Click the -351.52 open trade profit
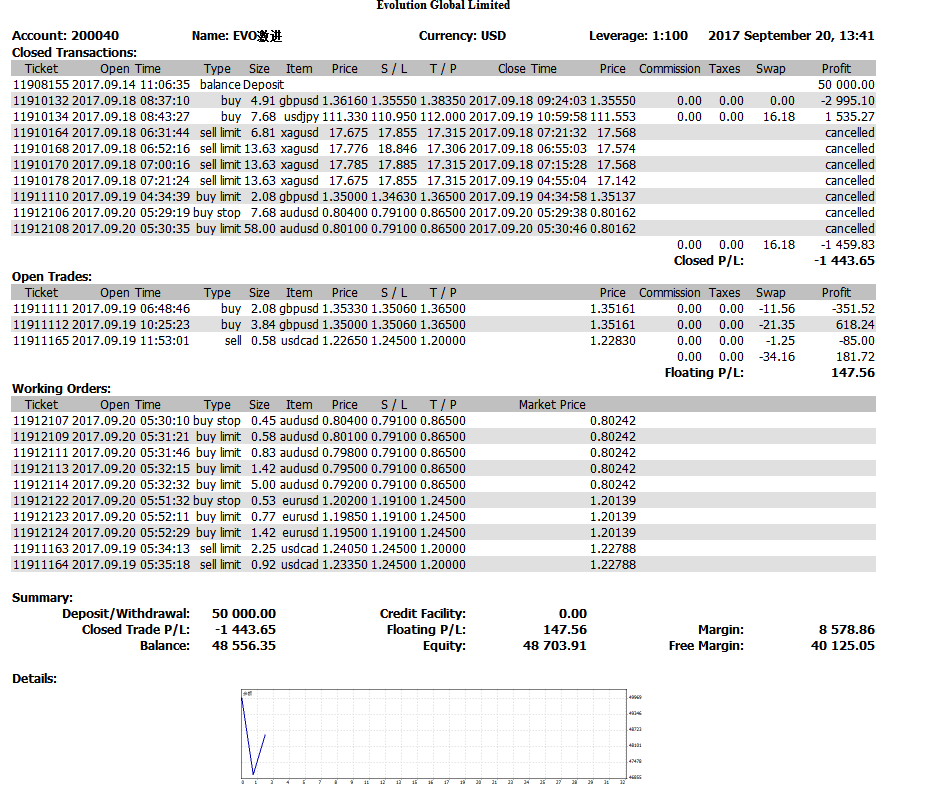This screenshot has height=788, width=935. point(853,309)
